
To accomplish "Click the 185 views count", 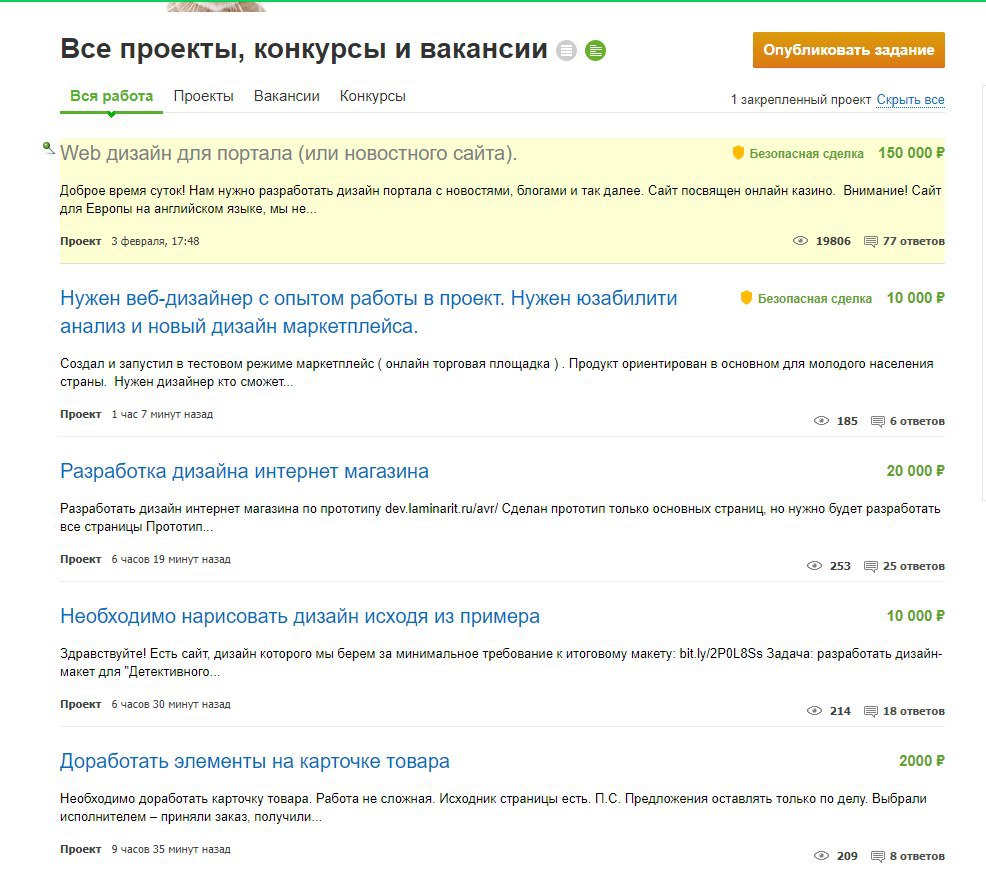I will coord(847,421).
